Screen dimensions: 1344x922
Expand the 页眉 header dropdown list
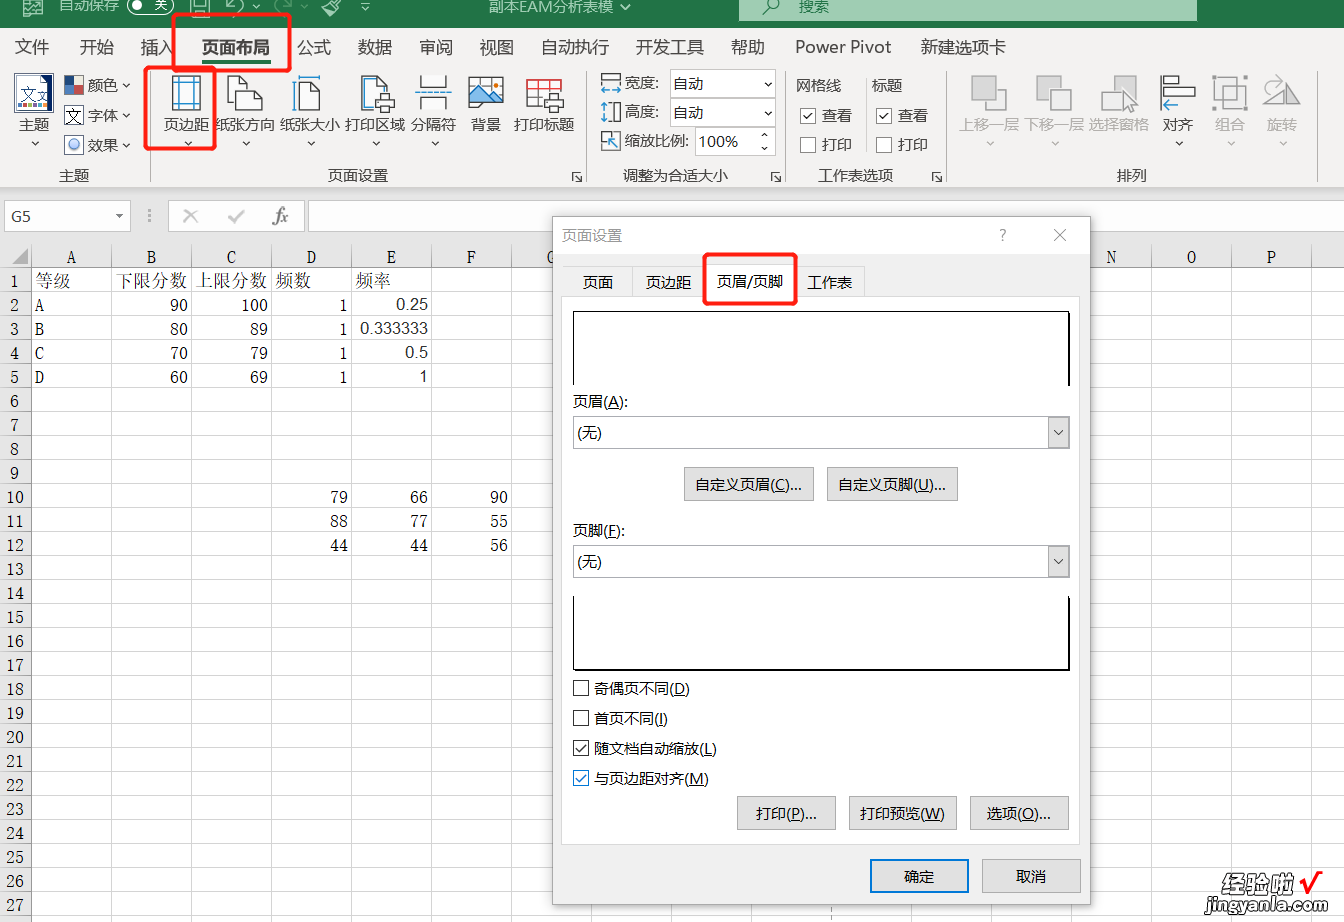(1058, 433)
